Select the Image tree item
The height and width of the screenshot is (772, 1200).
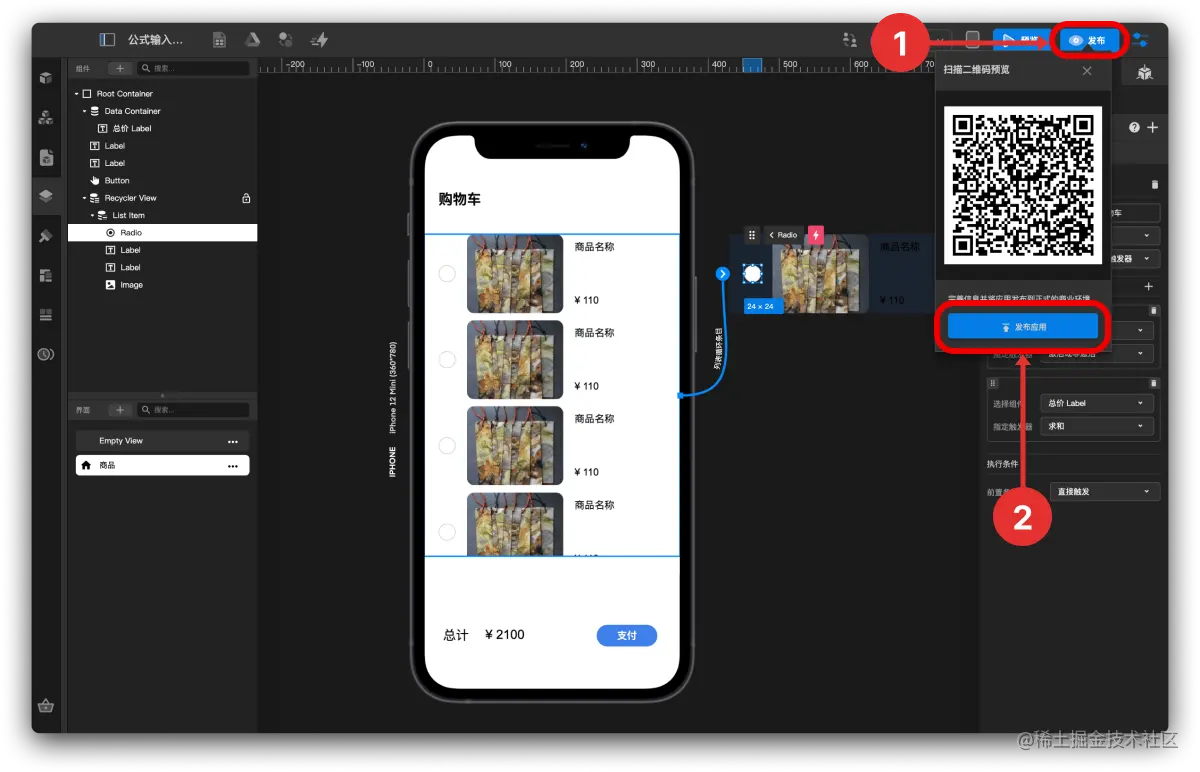(x=131, y=285)
